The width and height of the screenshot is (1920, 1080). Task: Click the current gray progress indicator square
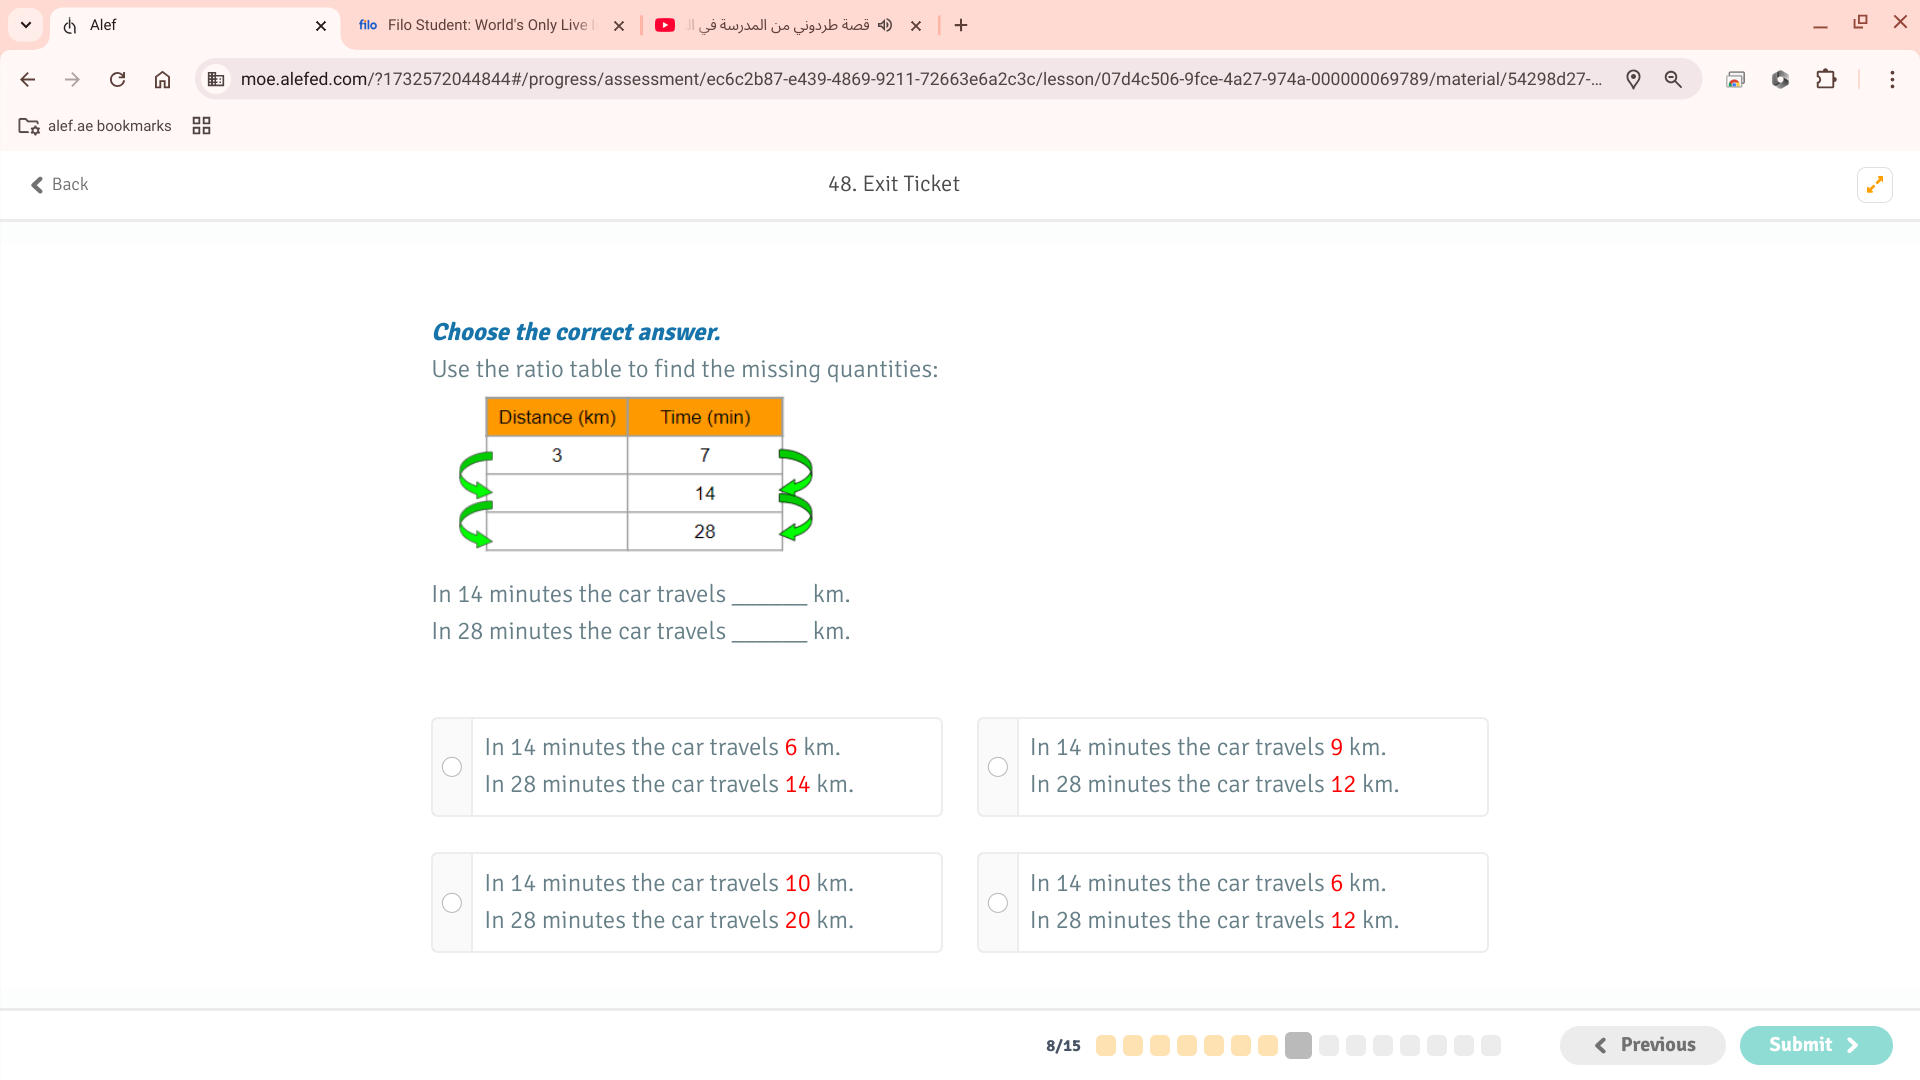point(1298,1045)
